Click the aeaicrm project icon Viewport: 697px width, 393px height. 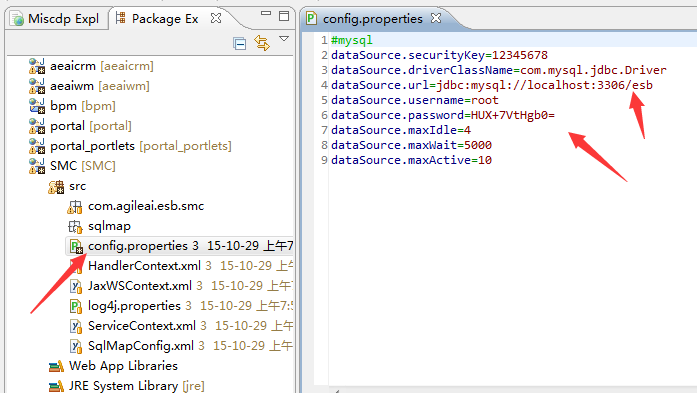point(37,66)
